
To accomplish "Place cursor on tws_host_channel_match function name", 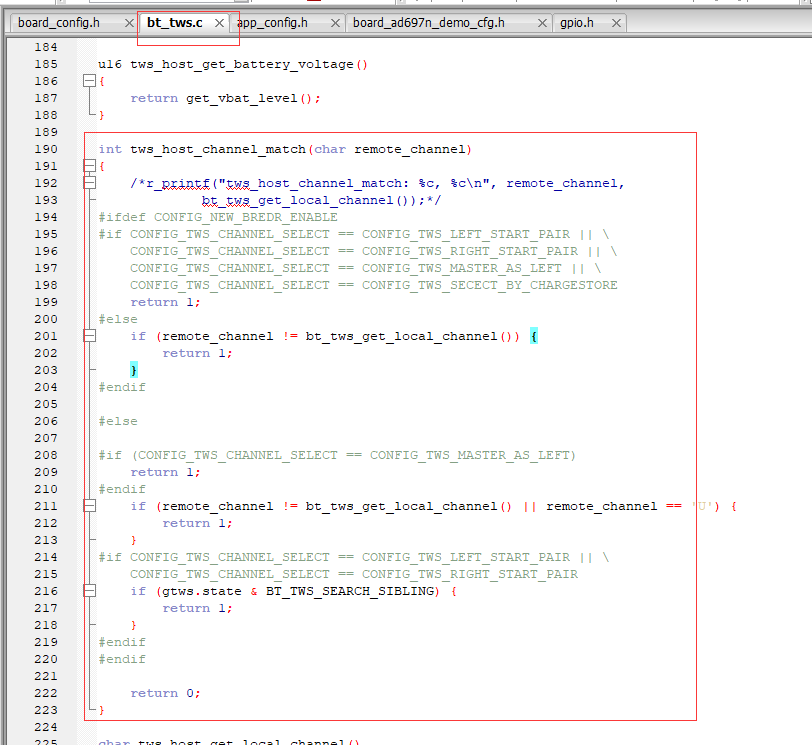I will [218, 150].
